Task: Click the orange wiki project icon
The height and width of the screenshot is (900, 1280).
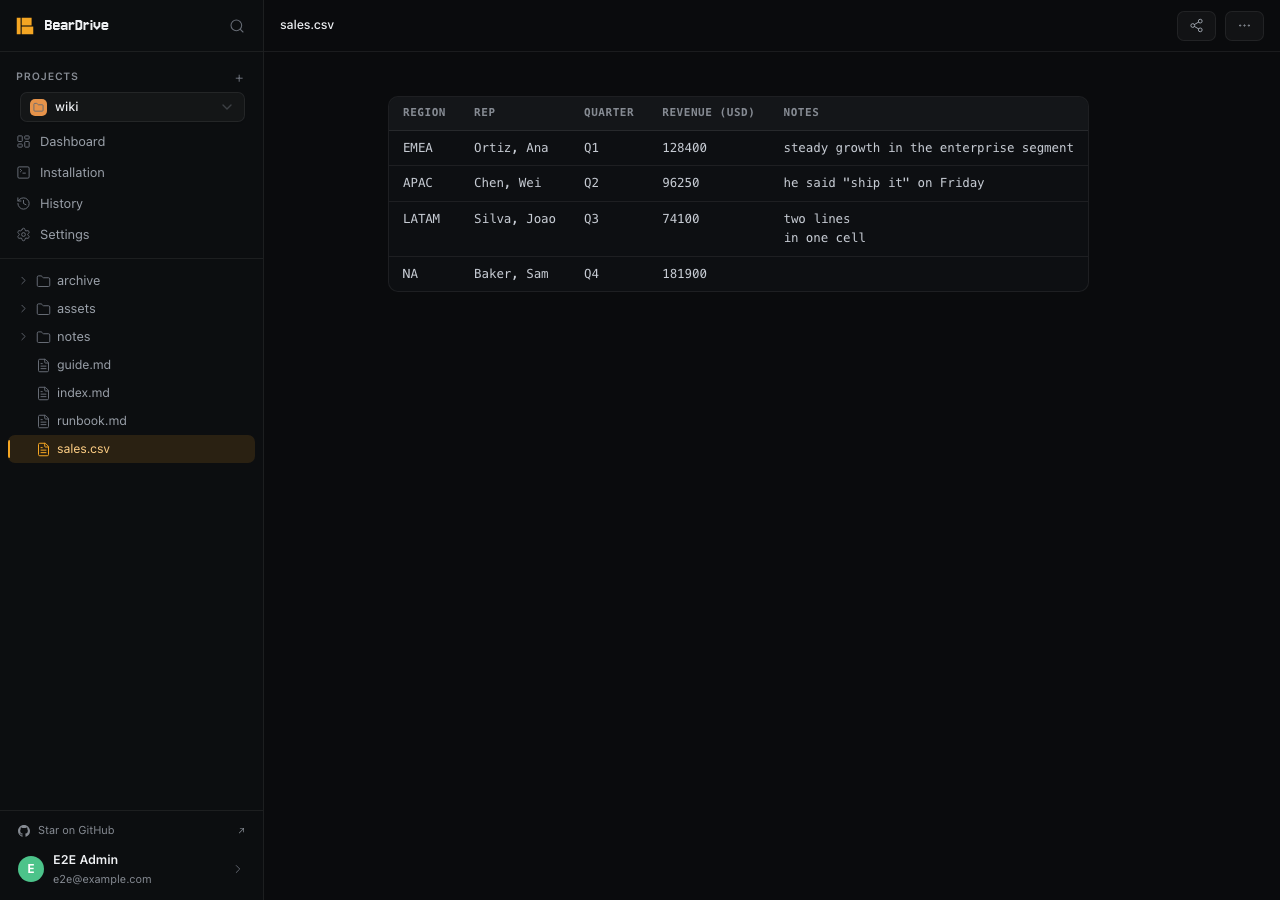Action: pyautogui.click(x=38, y=107)
